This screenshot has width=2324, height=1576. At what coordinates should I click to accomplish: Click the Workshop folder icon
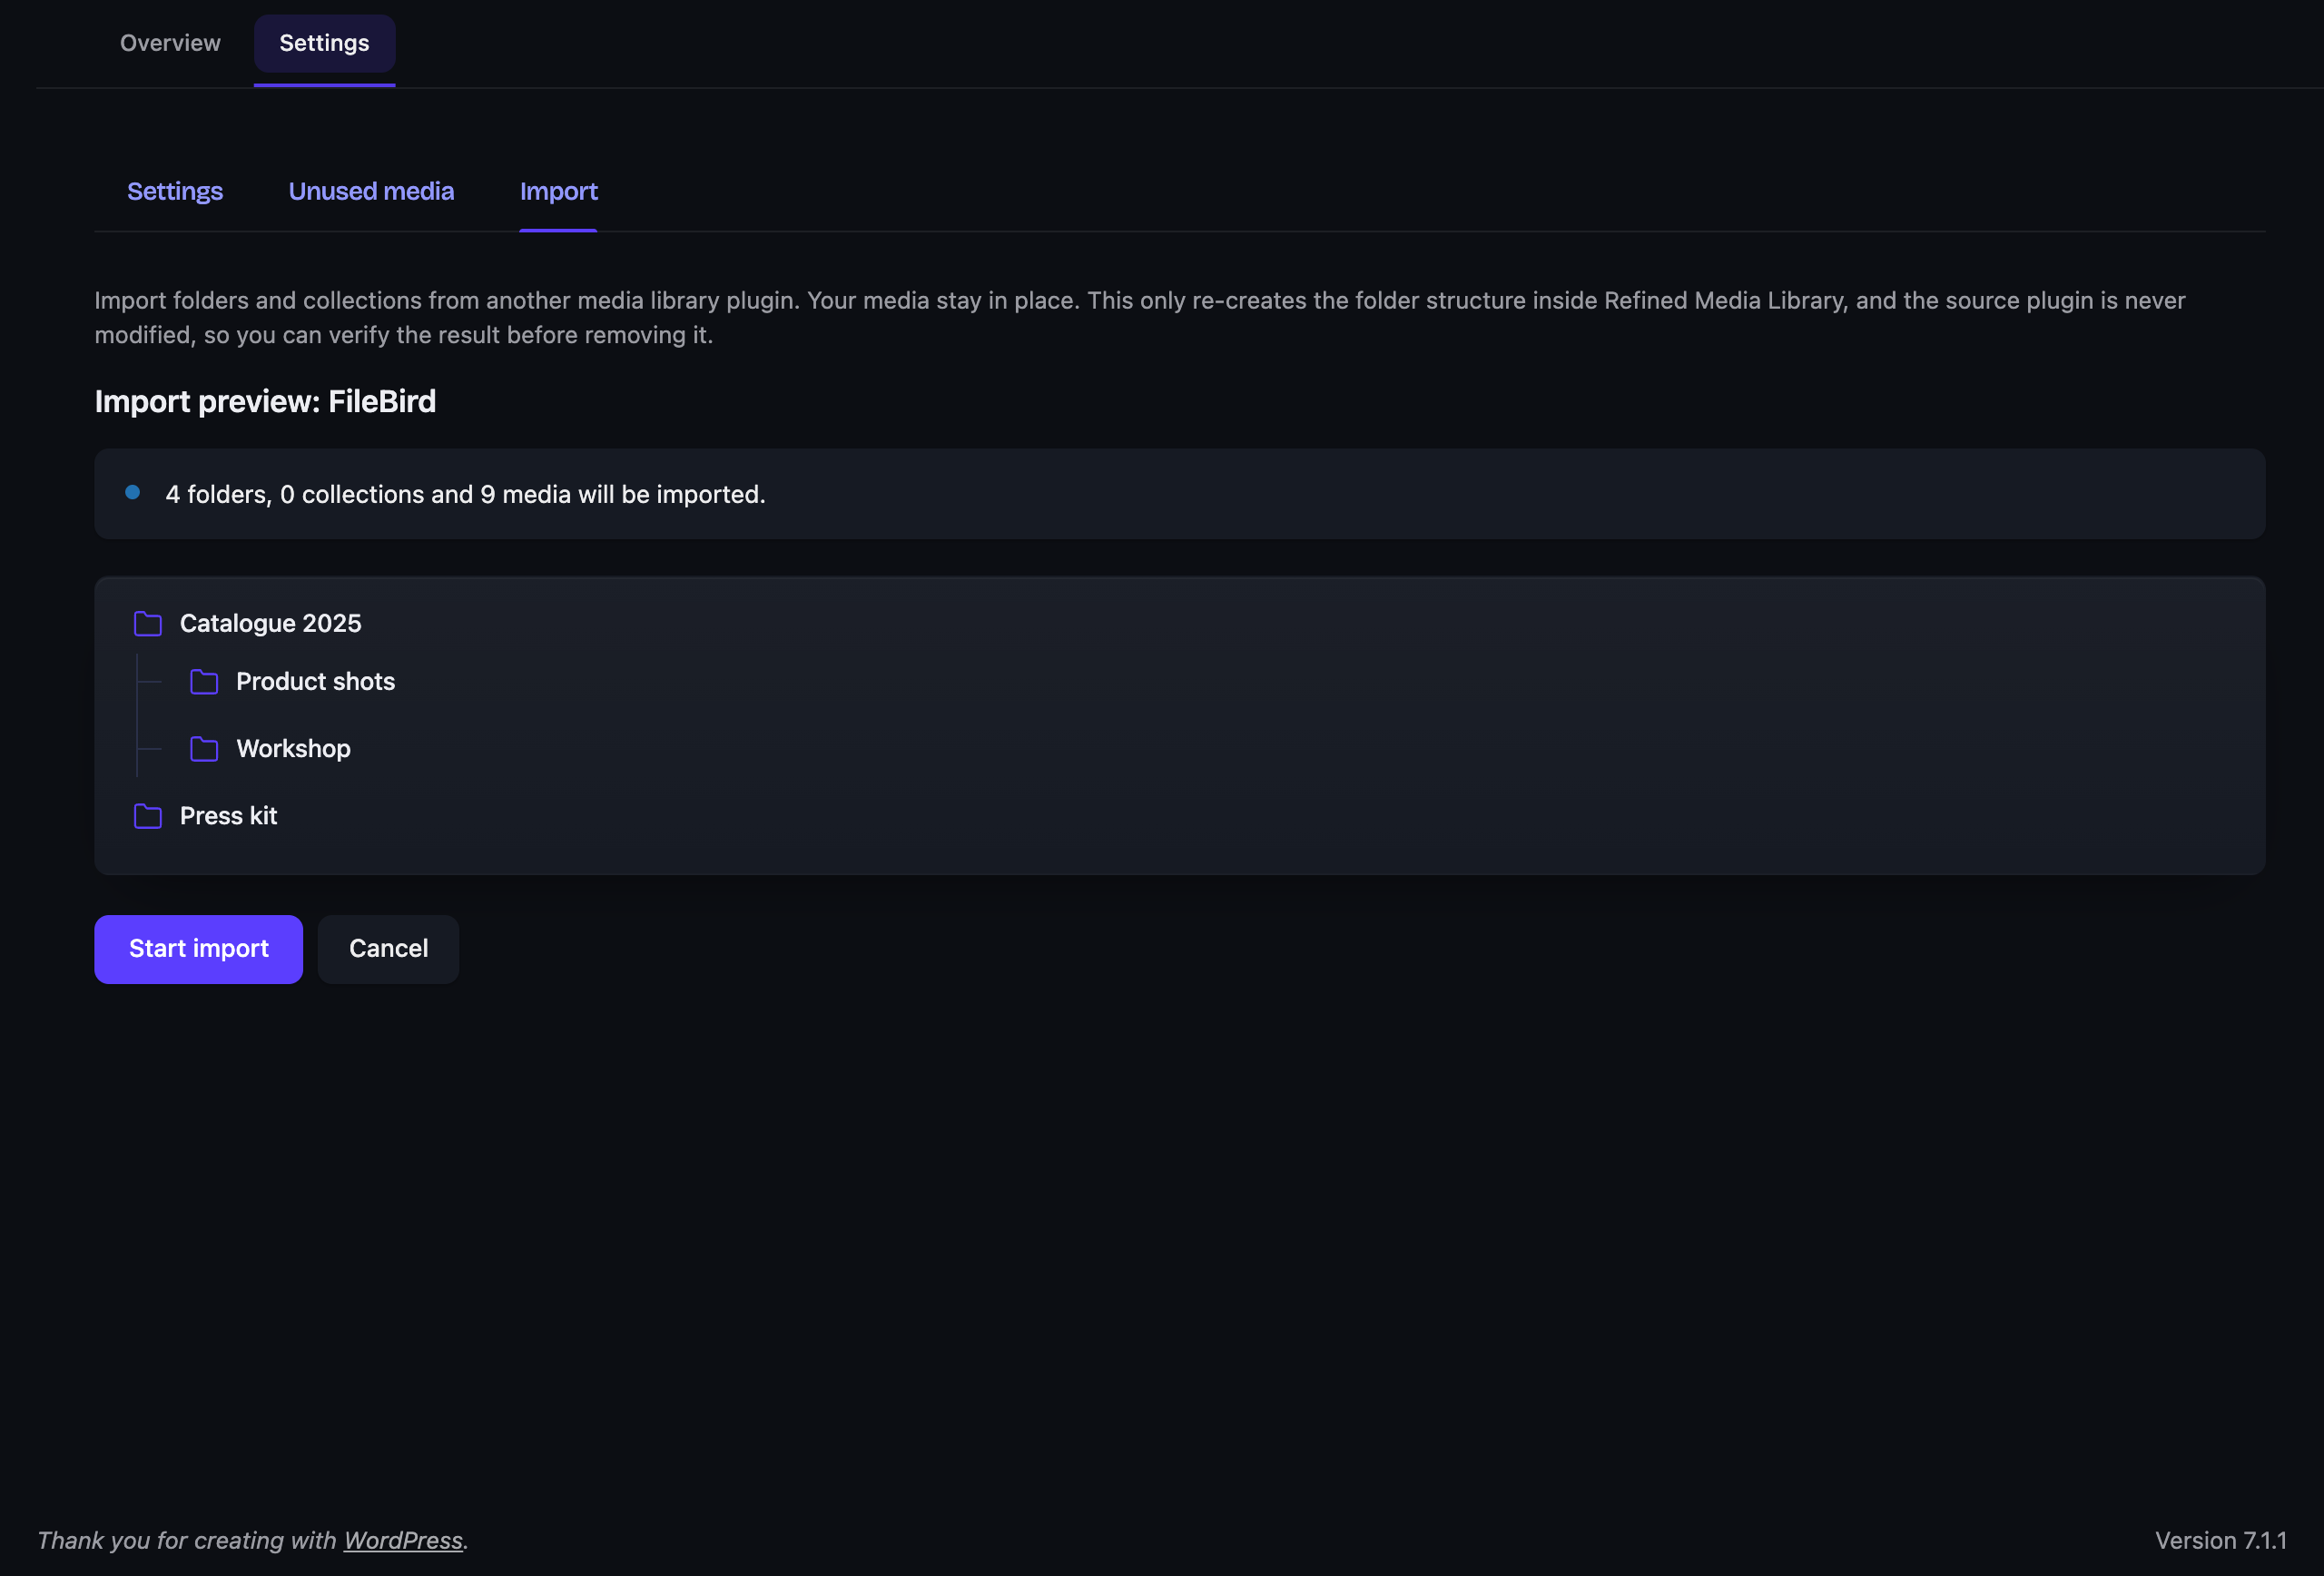click(204, 749)
